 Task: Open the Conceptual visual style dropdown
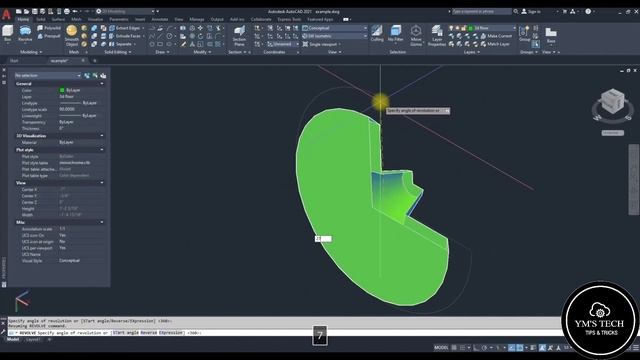(335, 28)
